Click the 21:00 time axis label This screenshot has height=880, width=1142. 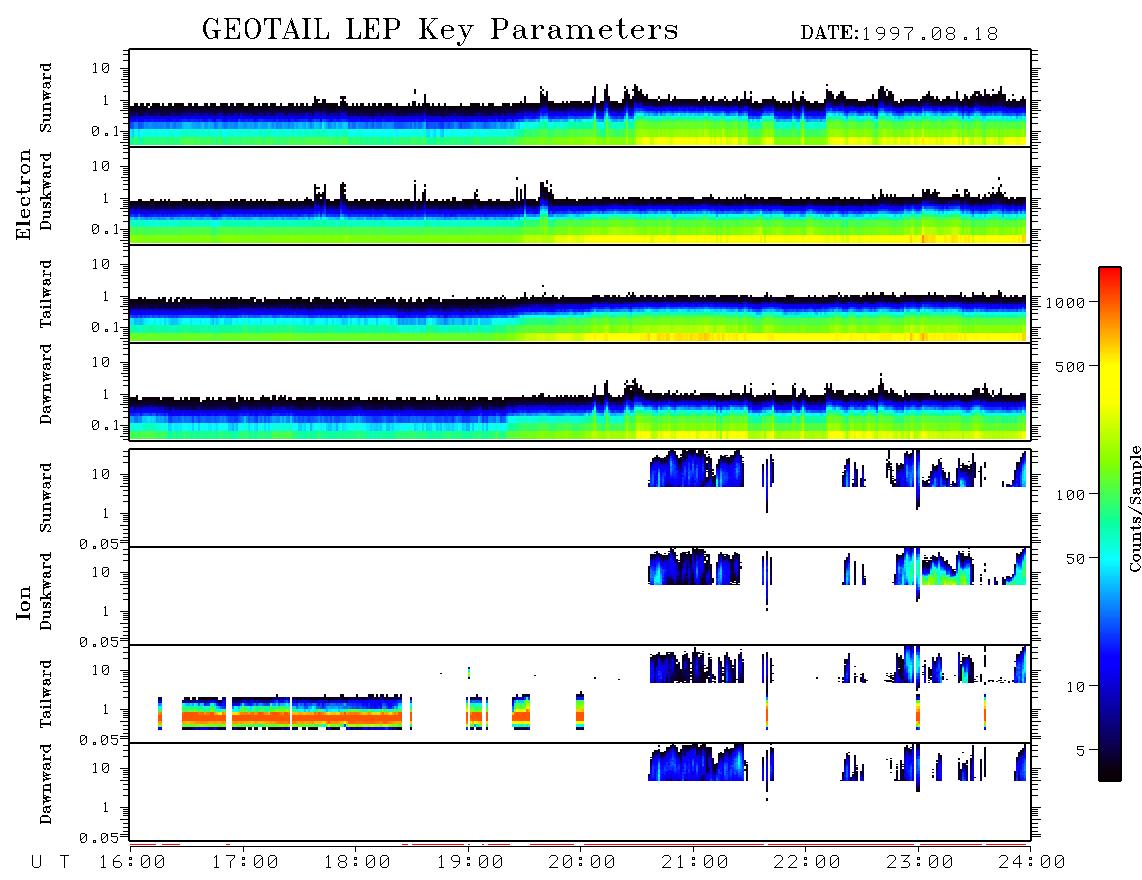pos(694,863)
